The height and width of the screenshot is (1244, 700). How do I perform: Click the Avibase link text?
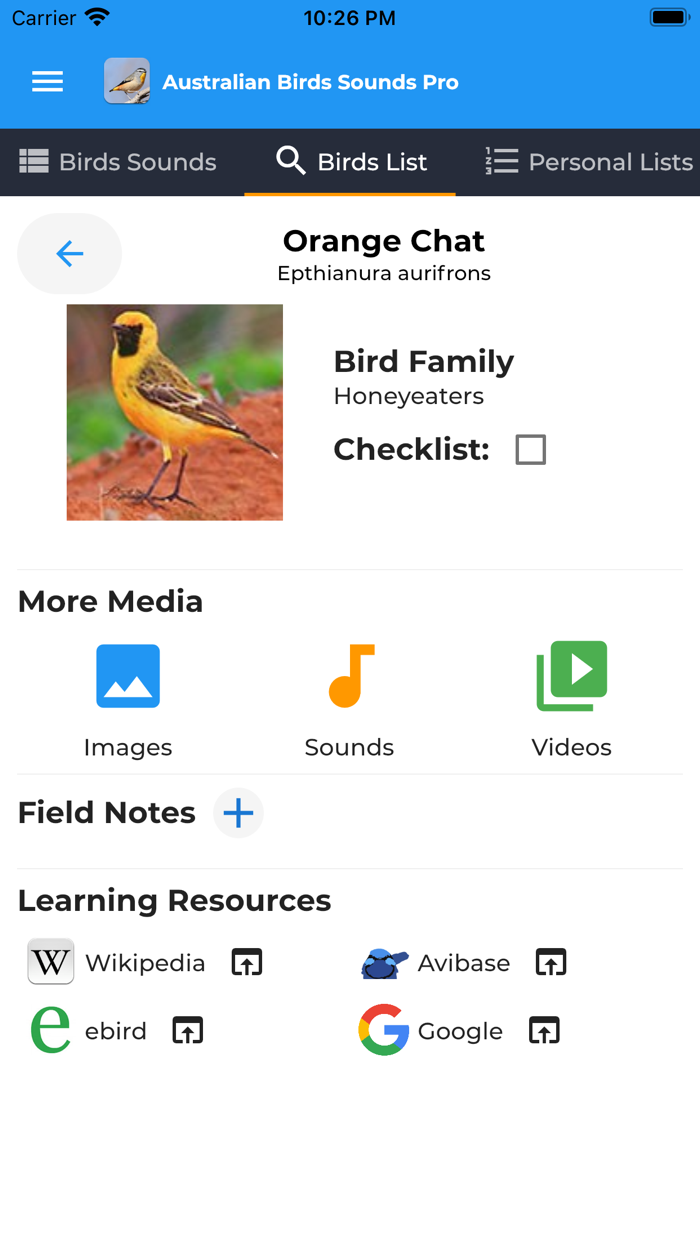(463, 962)
